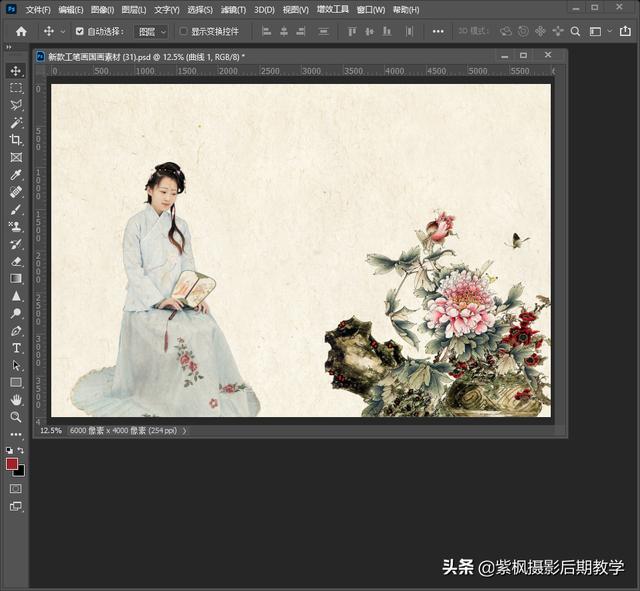Click the document size info 6000 像素 x 4000 像素

coord(123,430)
